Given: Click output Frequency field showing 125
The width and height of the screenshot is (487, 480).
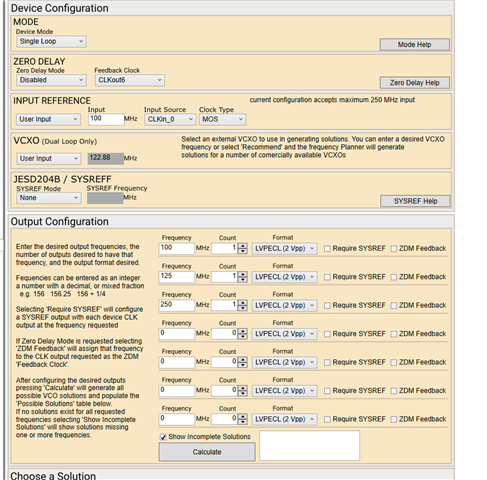Looking at the screenshot, I should coord(177,277).
